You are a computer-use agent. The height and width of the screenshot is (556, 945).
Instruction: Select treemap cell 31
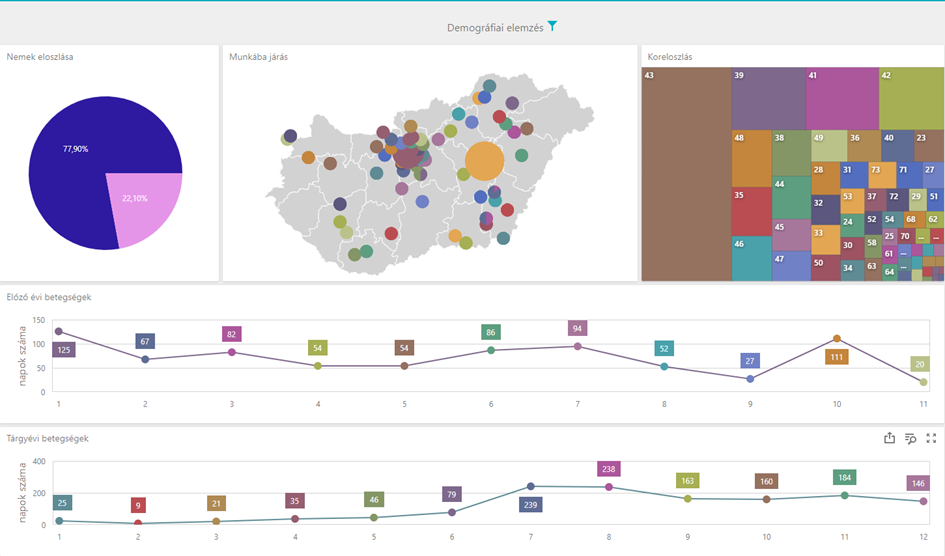(854, 175)
